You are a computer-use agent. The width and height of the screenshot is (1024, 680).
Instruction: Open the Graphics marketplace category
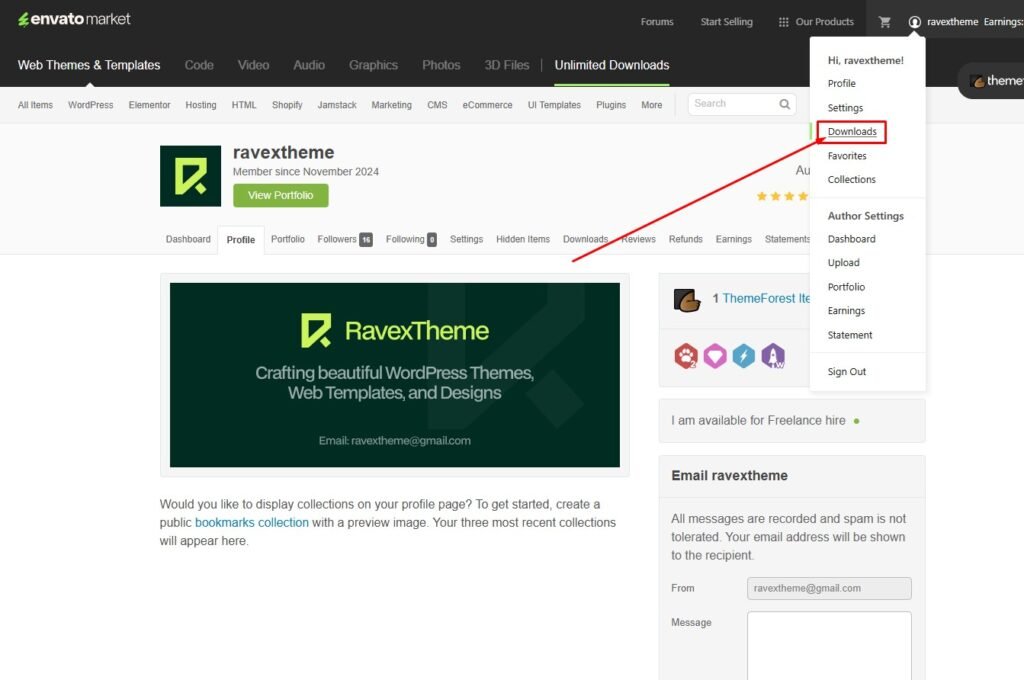[x=373, y=65]
